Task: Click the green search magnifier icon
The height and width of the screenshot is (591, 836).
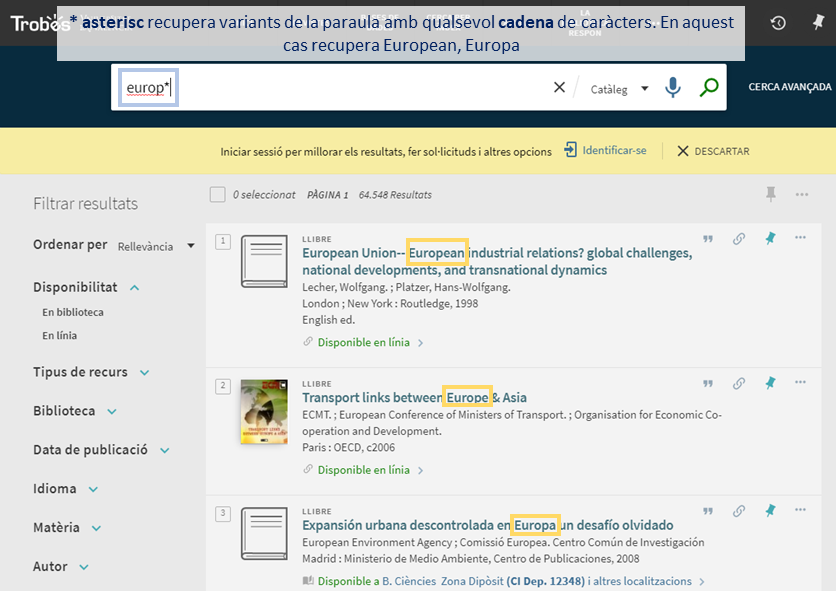Action: [x=709, y=87]
